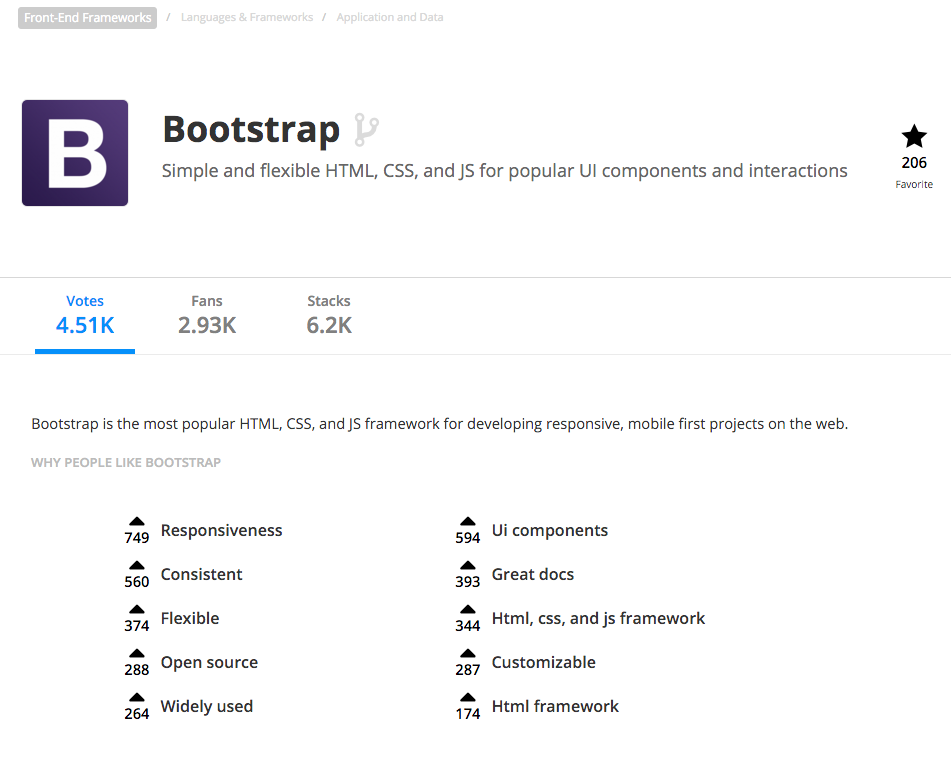This screenshot has width=951, height=760.
Task: Click the Responsiveness reason text
Action: tap(221, 530)
